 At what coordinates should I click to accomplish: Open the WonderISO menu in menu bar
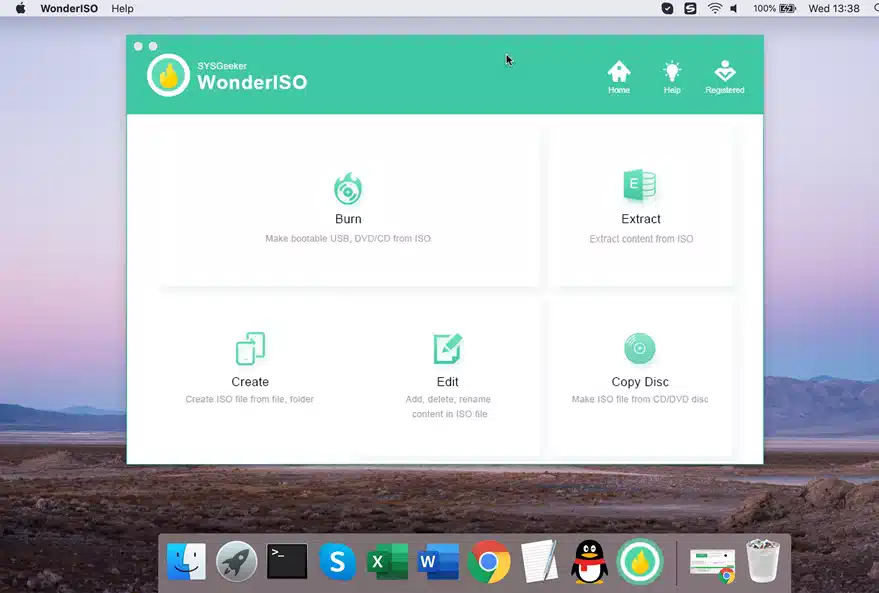(x=69, y=8)
